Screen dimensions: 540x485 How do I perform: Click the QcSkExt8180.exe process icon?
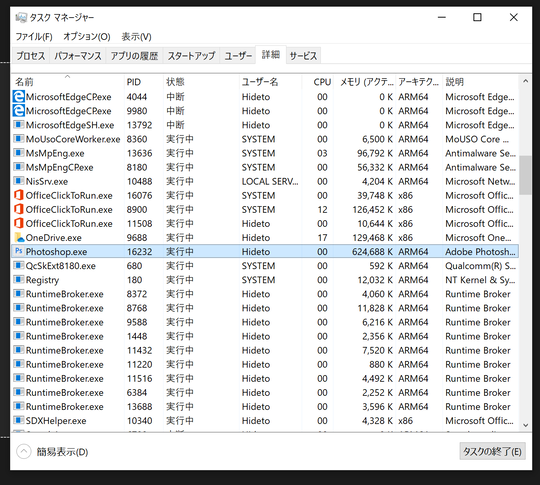[19, 265]
